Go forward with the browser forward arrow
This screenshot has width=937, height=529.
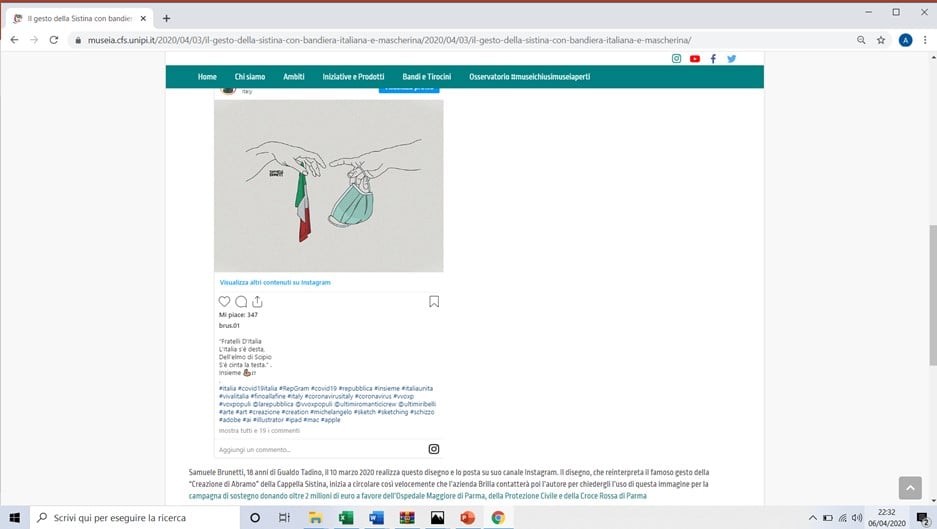34,40
